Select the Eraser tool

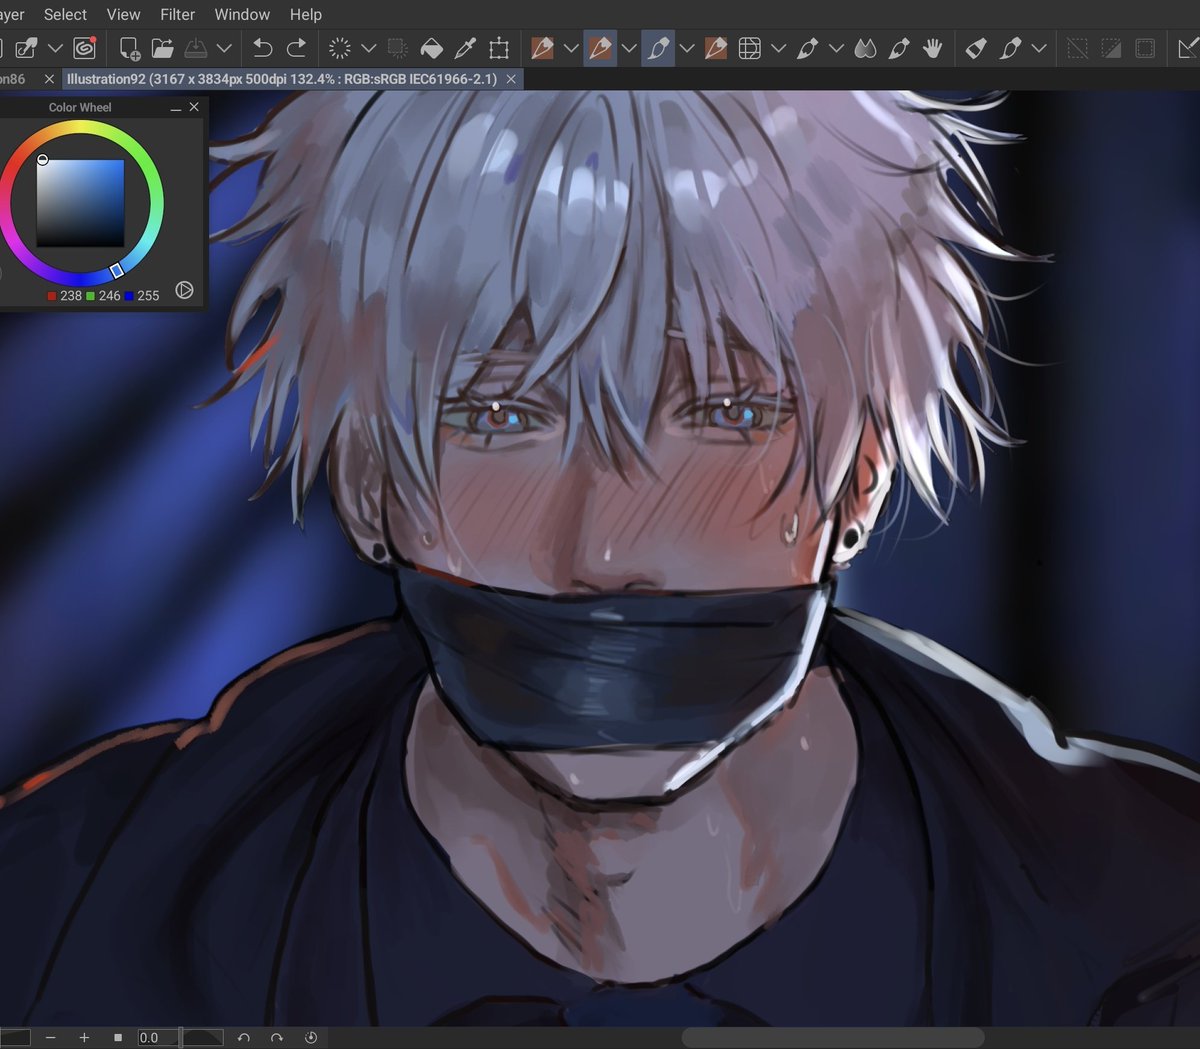pos(975,47)
